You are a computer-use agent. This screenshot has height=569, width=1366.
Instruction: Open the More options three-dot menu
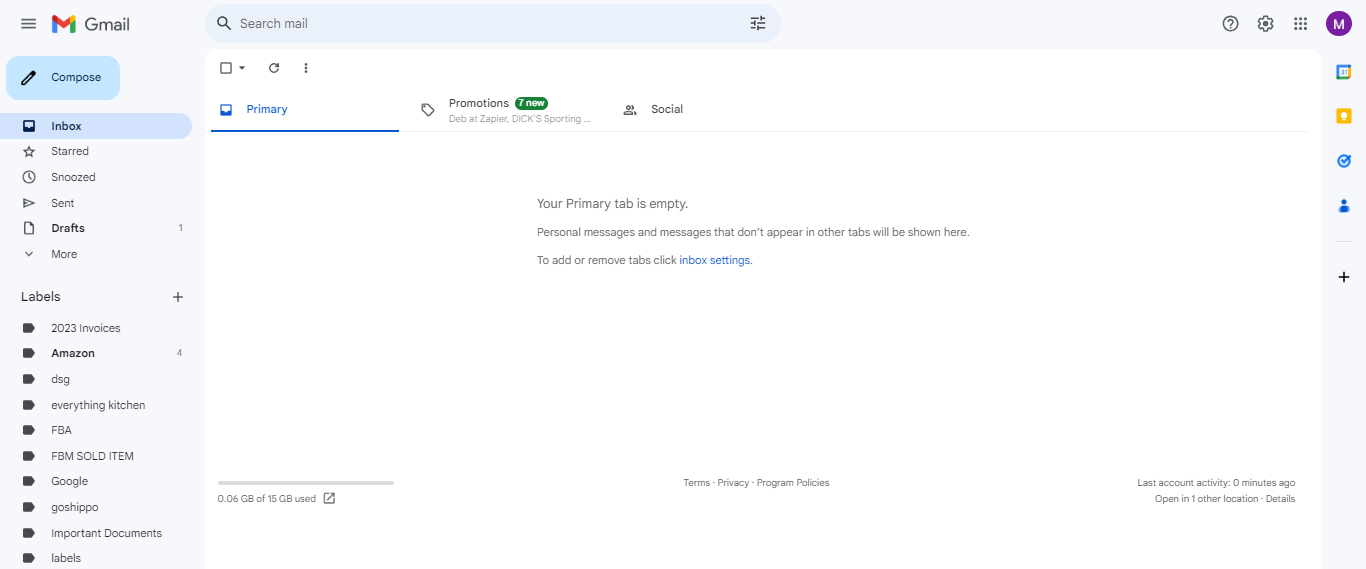pyautogui.click(x=306, y=68)
